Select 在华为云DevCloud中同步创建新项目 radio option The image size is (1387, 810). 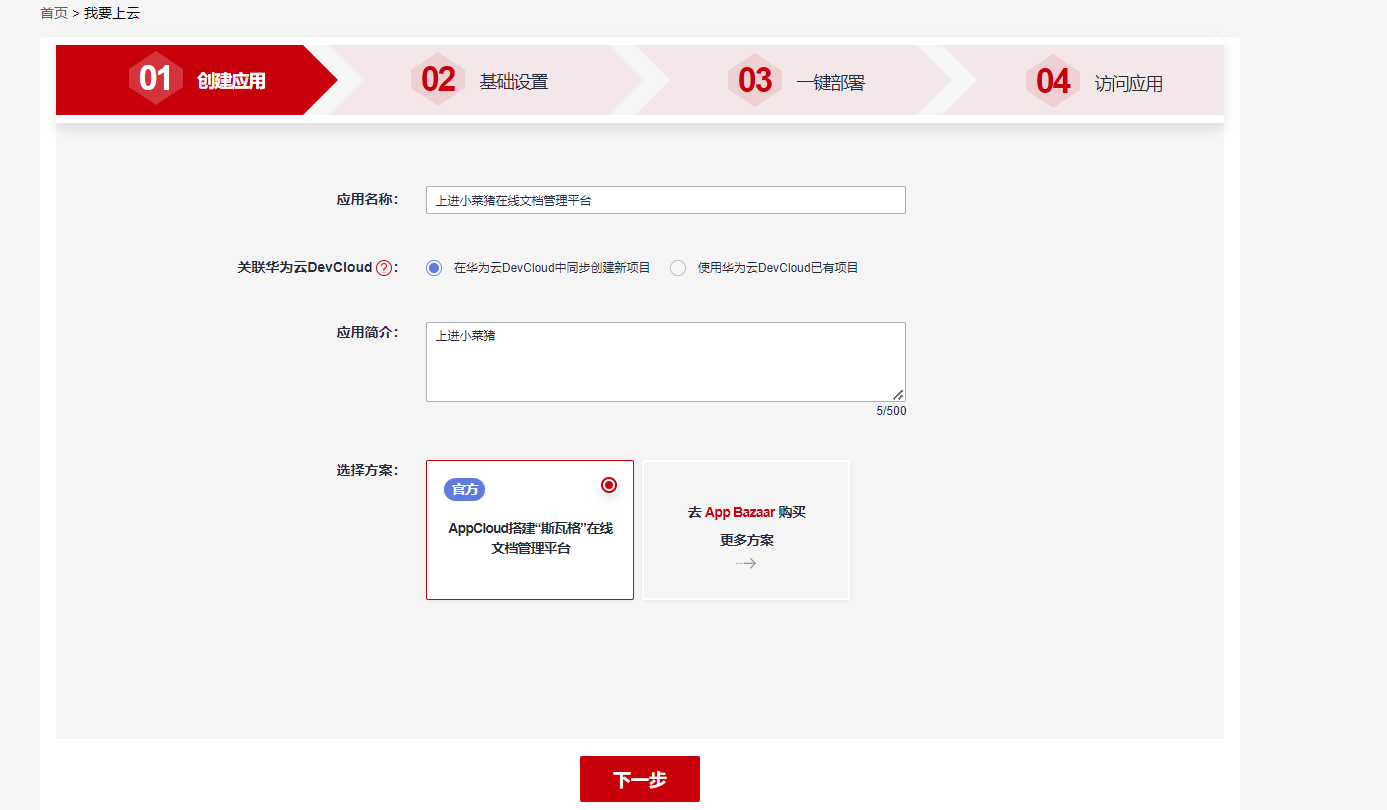[434, 268]
